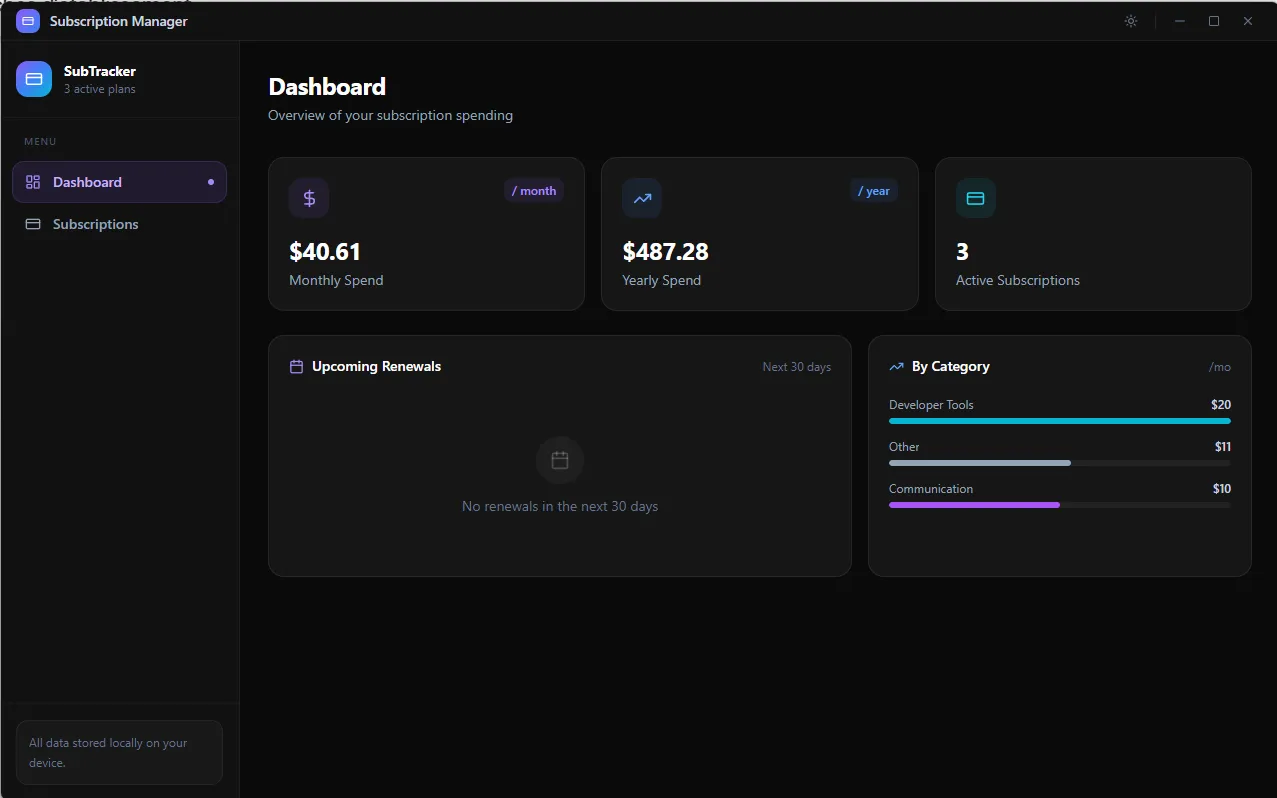The height and width of the screenshot is (798, 1277).
Task: Click the Subscriptions card icon in the sidebar
Action: (x=33, y=224)
